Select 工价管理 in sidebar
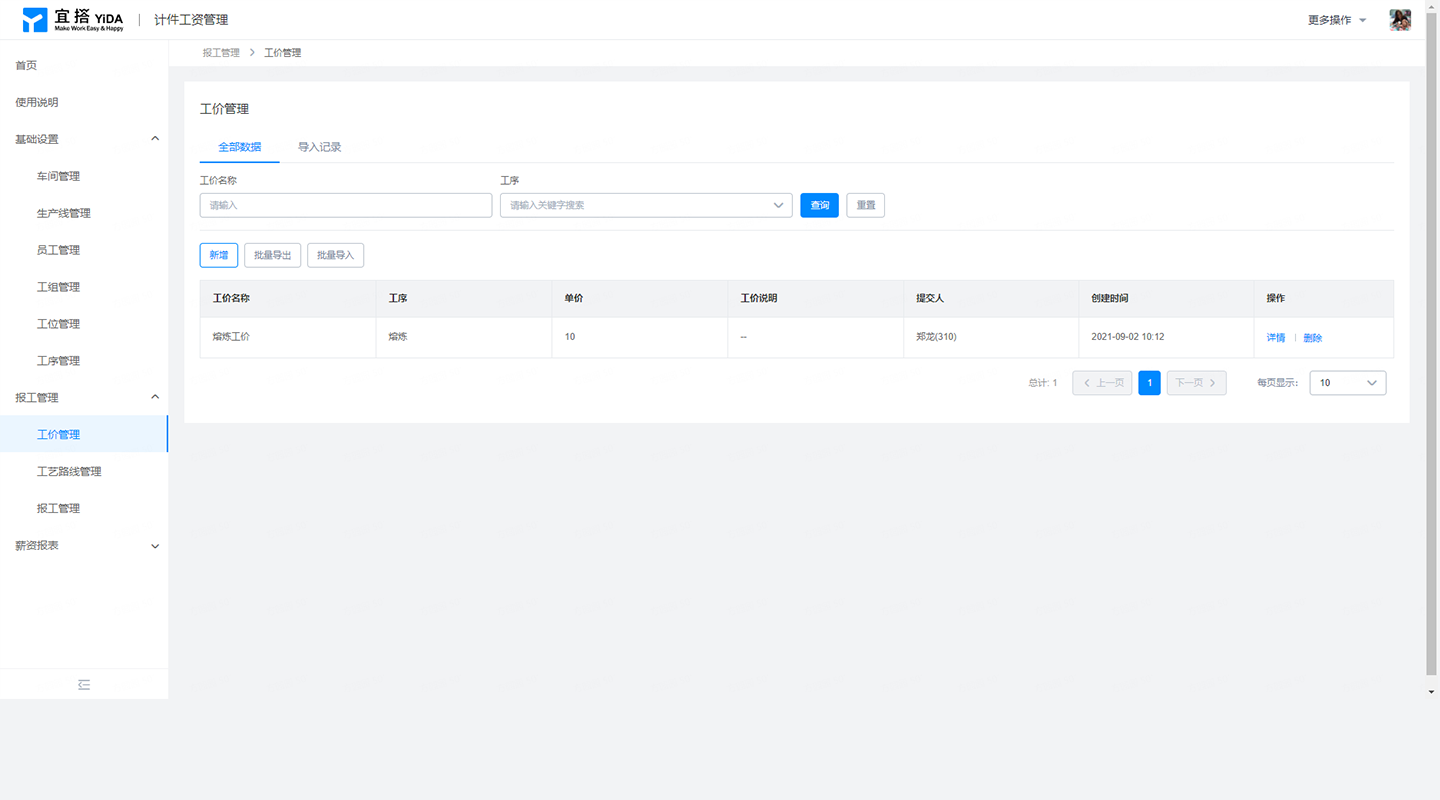 click(84, 434)
